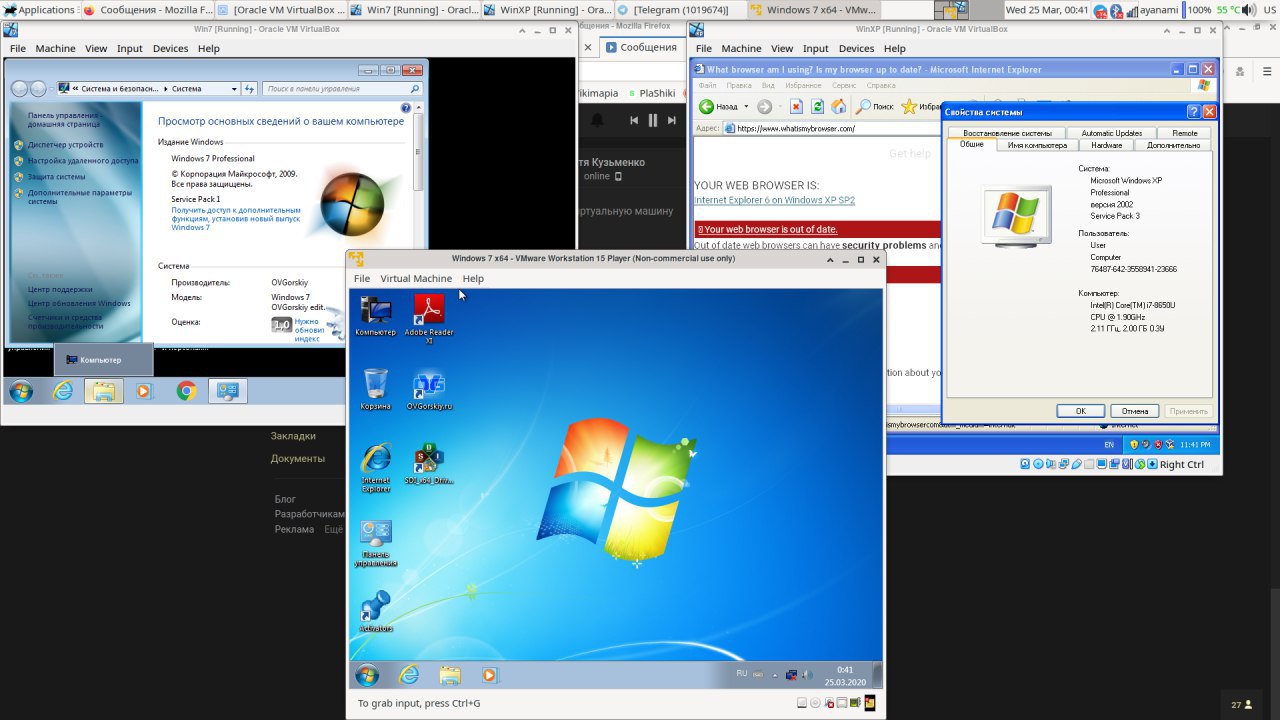This screenshot has height=720, width=1280.
Task: Open the Избранное menu in IE6
Action: (x=803, y=86)
